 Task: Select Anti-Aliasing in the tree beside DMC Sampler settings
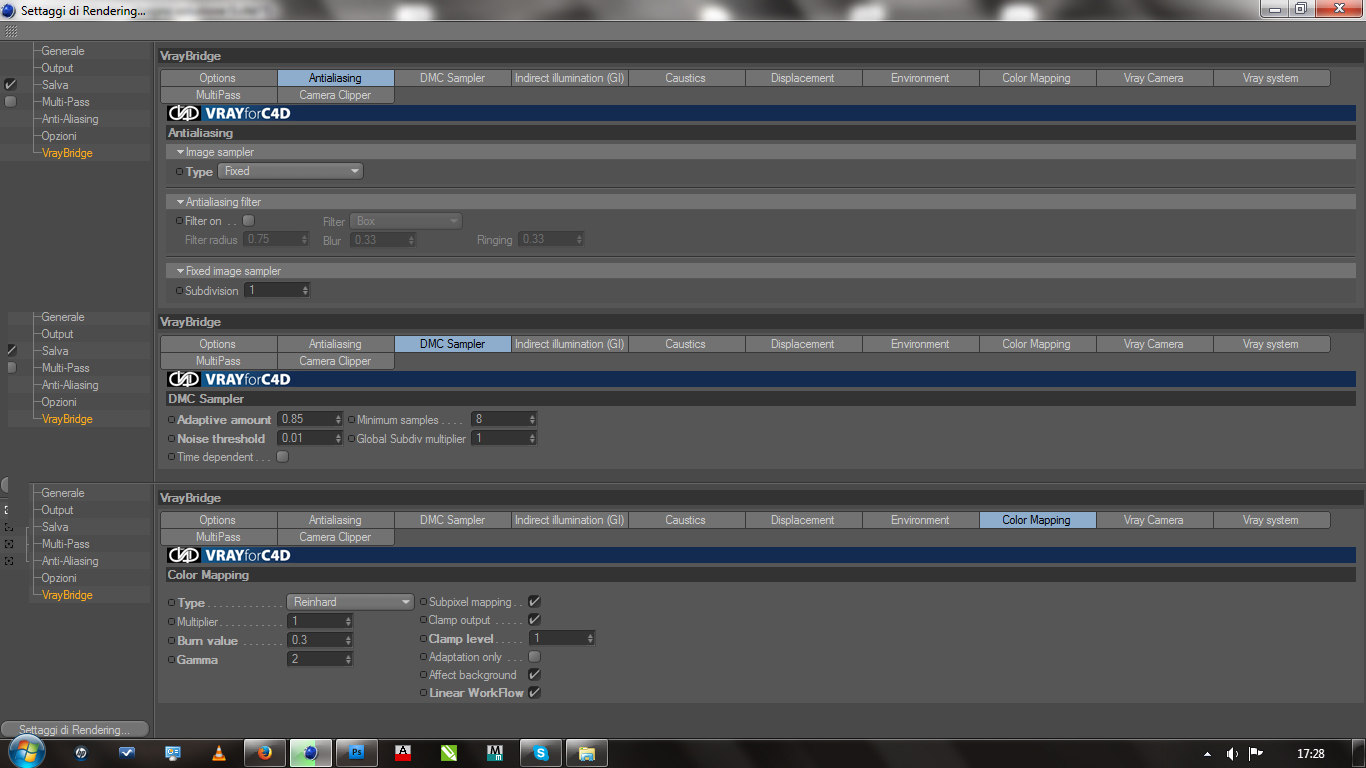(x=70, y=385)
